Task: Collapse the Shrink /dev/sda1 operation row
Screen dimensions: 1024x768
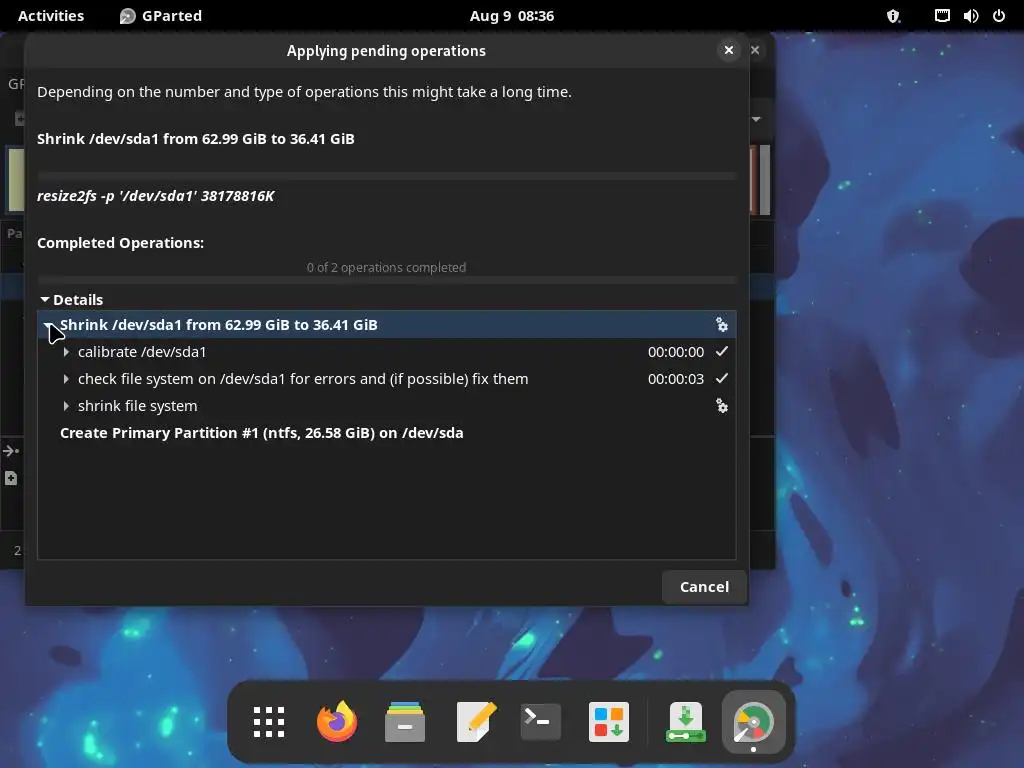Action: pyautogui.click(x=48, y=325)
